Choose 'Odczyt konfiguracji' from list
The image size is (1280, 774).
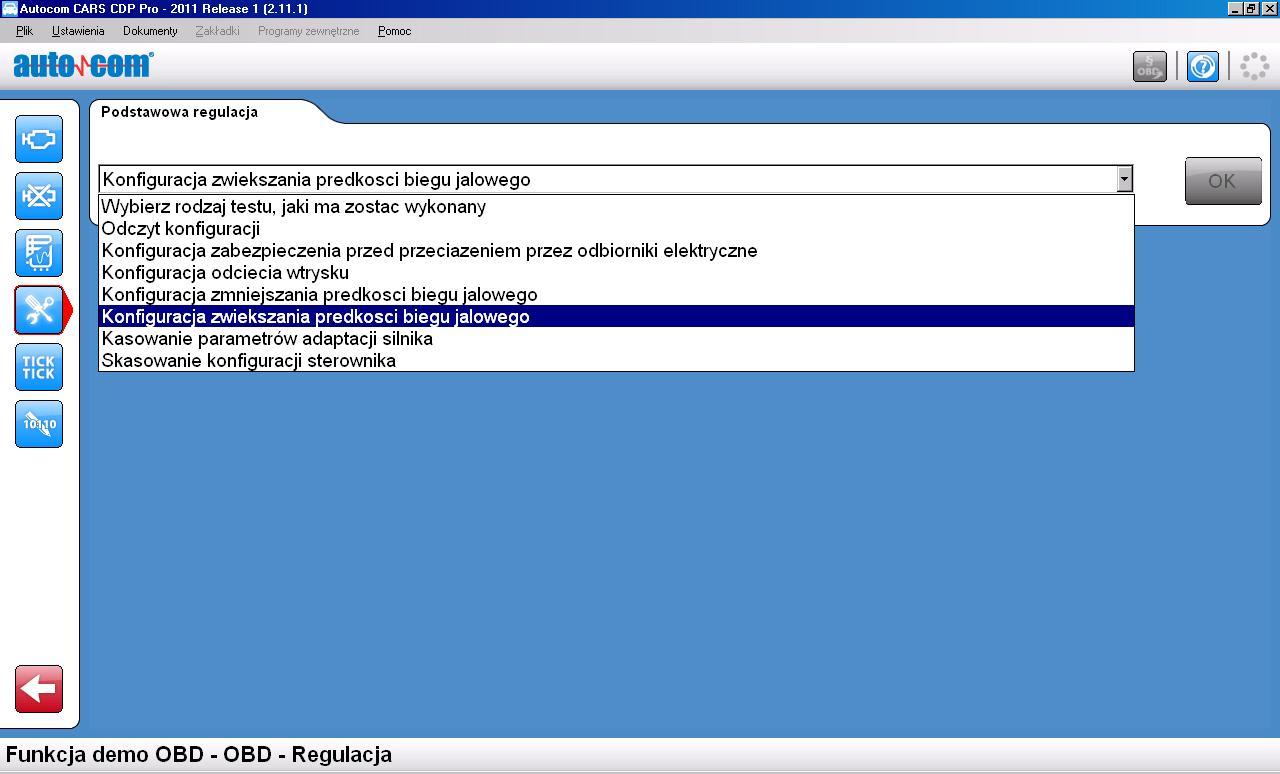click(x=616, y=228)
